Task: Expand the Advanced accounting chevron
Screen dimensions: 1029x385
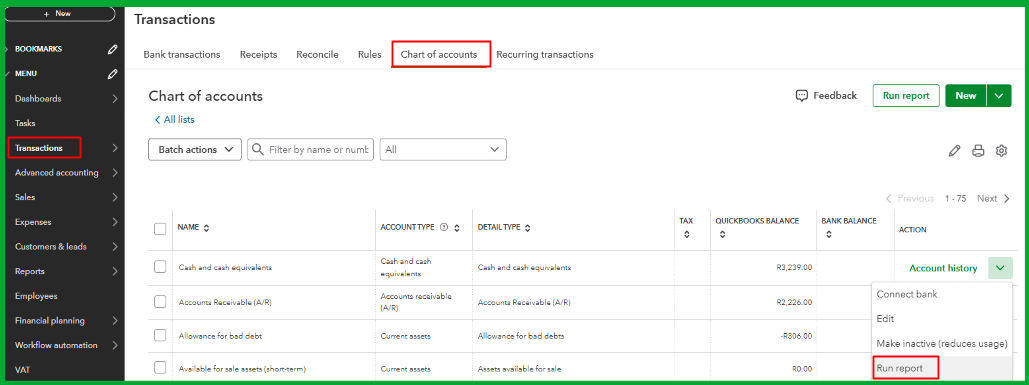Action: coord(115,173)
